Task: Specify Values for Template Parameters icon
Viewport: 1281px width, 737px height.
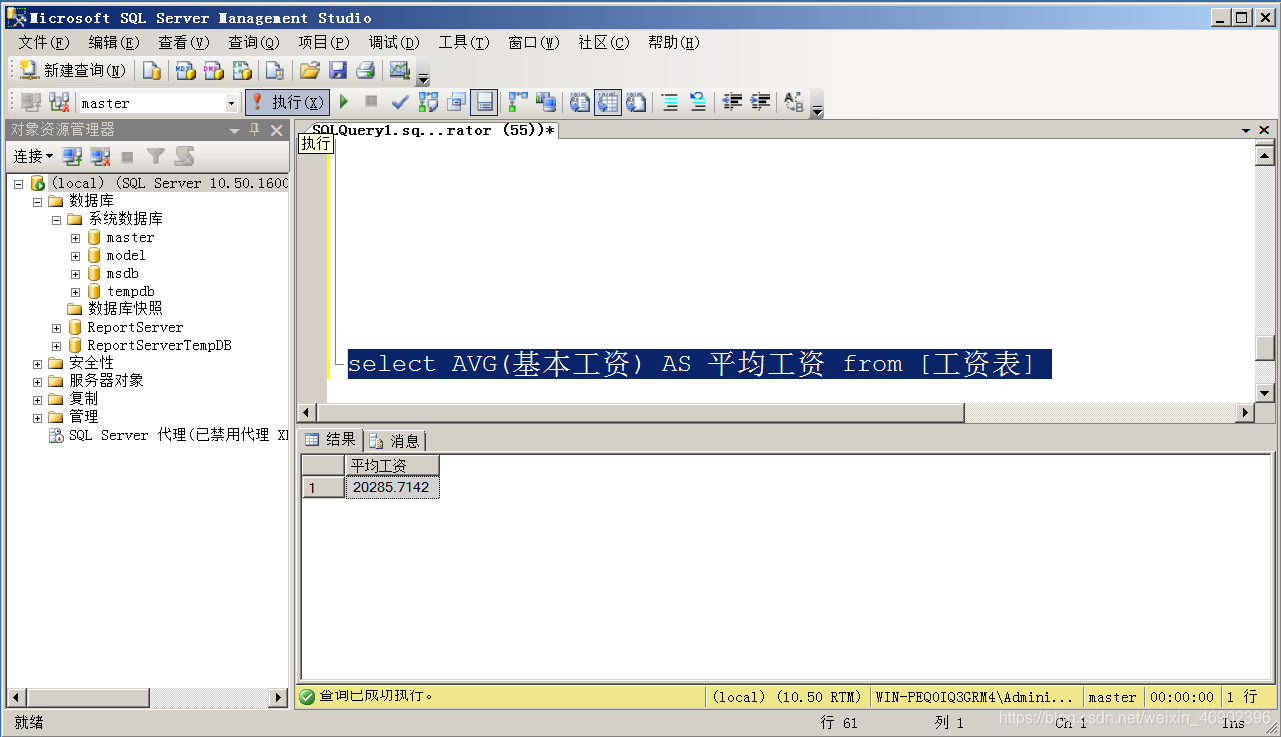Action: (794, 102)
